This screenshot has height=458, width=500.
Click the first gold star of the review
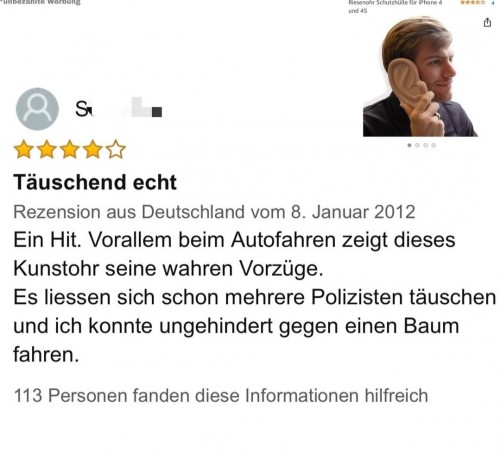coord(23,149)
